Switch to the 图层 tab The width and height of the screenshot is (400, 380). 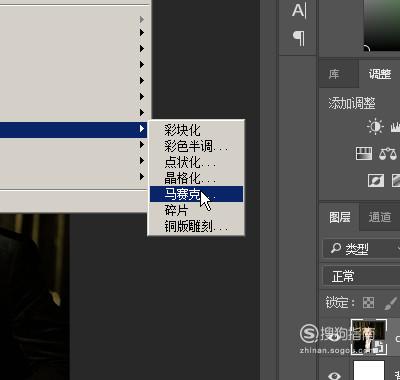point(340,217)
